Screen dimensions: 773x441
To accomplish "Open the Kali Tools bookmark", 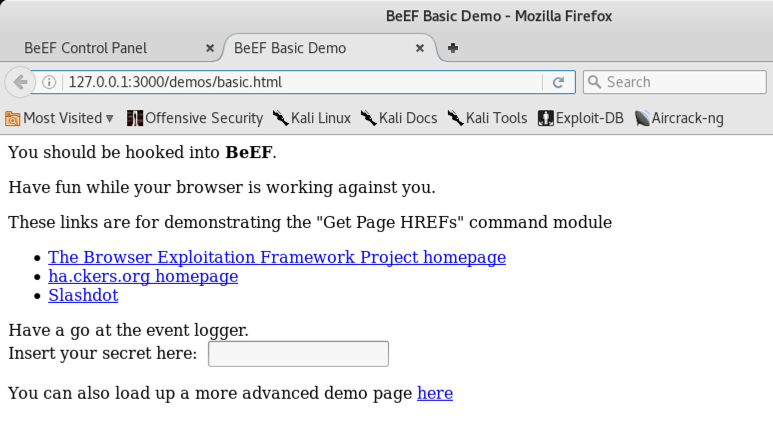I will [x=487, y=118].
